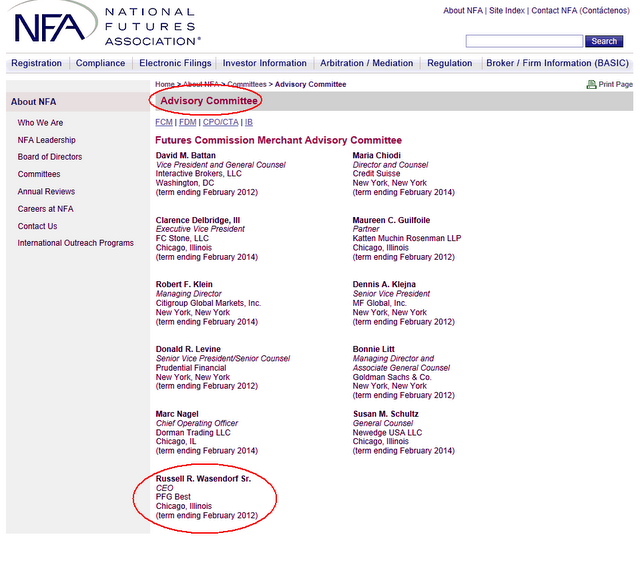Click the name Bonnie Litt
Screen dimensions: 640x563
[x=373, y=349]
